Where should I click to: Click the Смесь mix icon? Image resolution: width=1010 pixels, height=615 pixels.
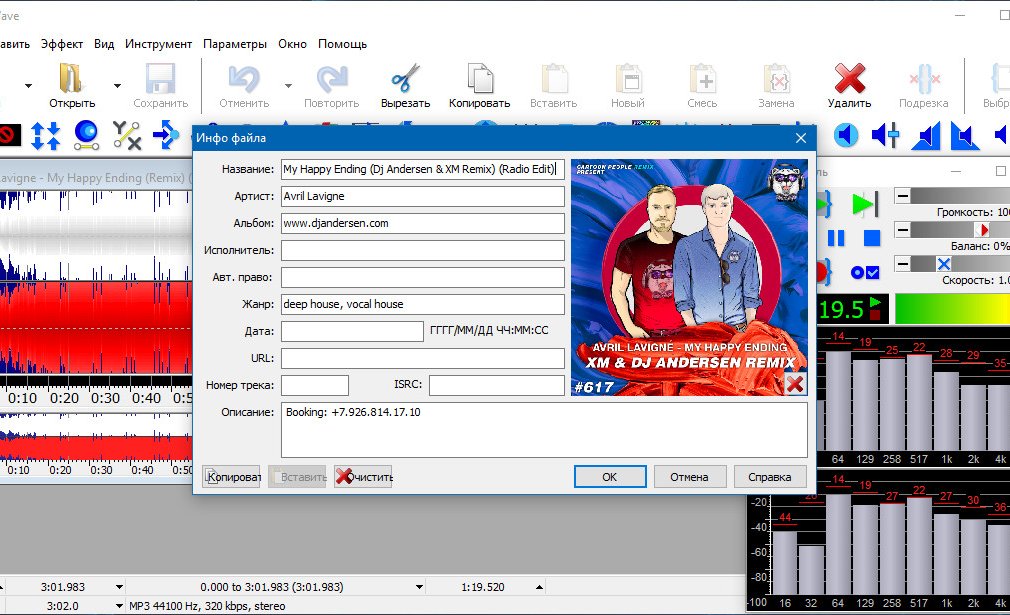[702, 79]
